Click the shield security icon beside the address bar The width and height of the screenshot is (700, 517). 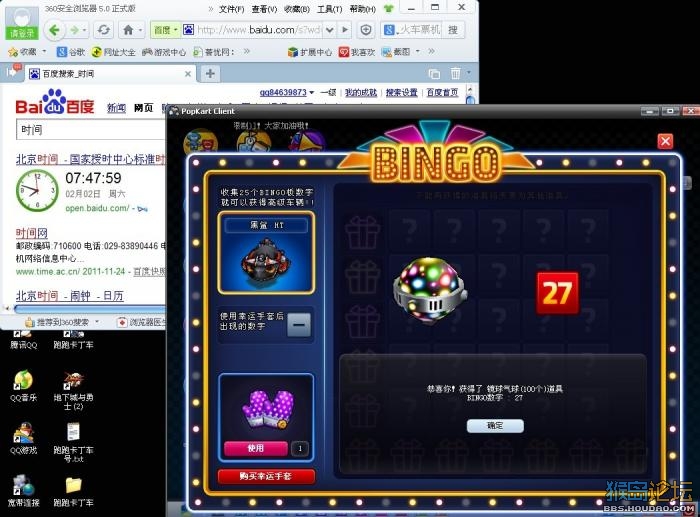click(366, 30)
